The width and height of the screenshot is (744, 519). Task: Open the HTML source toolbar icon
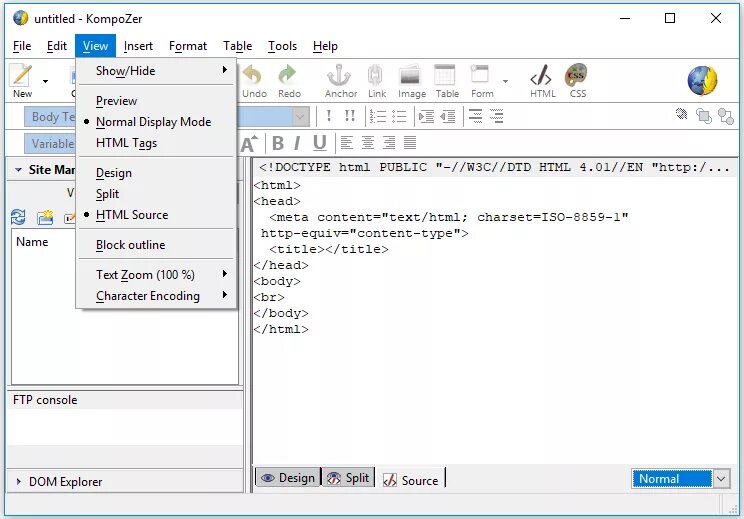542,81
